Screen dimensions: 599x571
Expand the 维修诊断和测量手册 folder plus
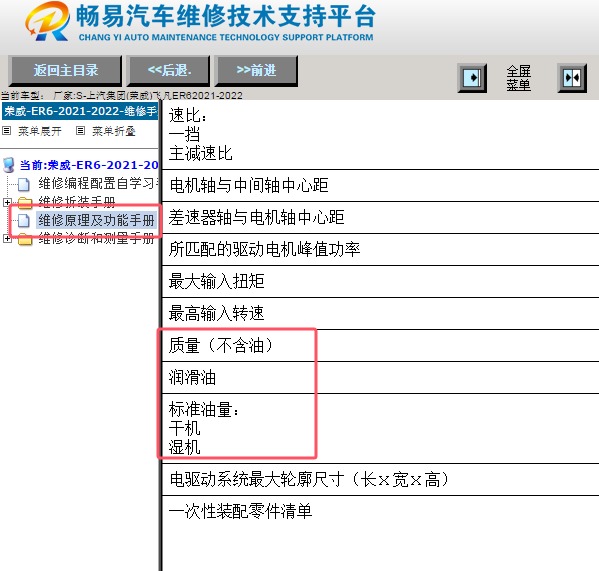[7, 239]
